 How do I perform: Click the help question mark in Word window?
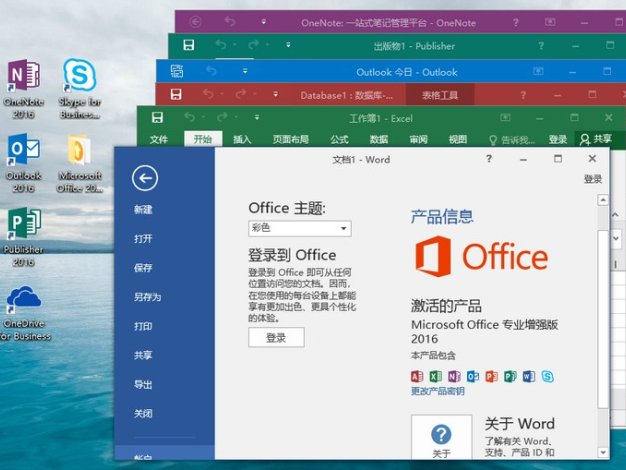click(x=489, y=159)
